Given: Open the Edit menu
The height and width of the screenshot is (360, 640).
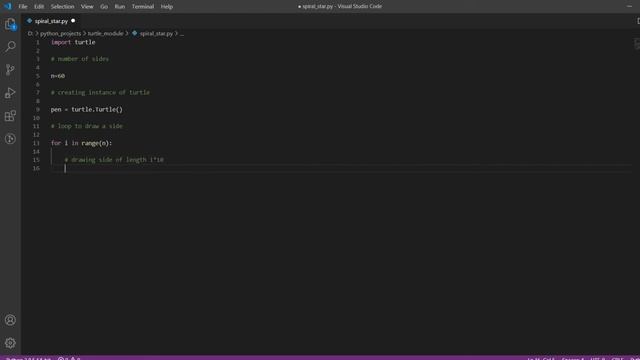Looking at the screenshot, I should pos(39,7).
